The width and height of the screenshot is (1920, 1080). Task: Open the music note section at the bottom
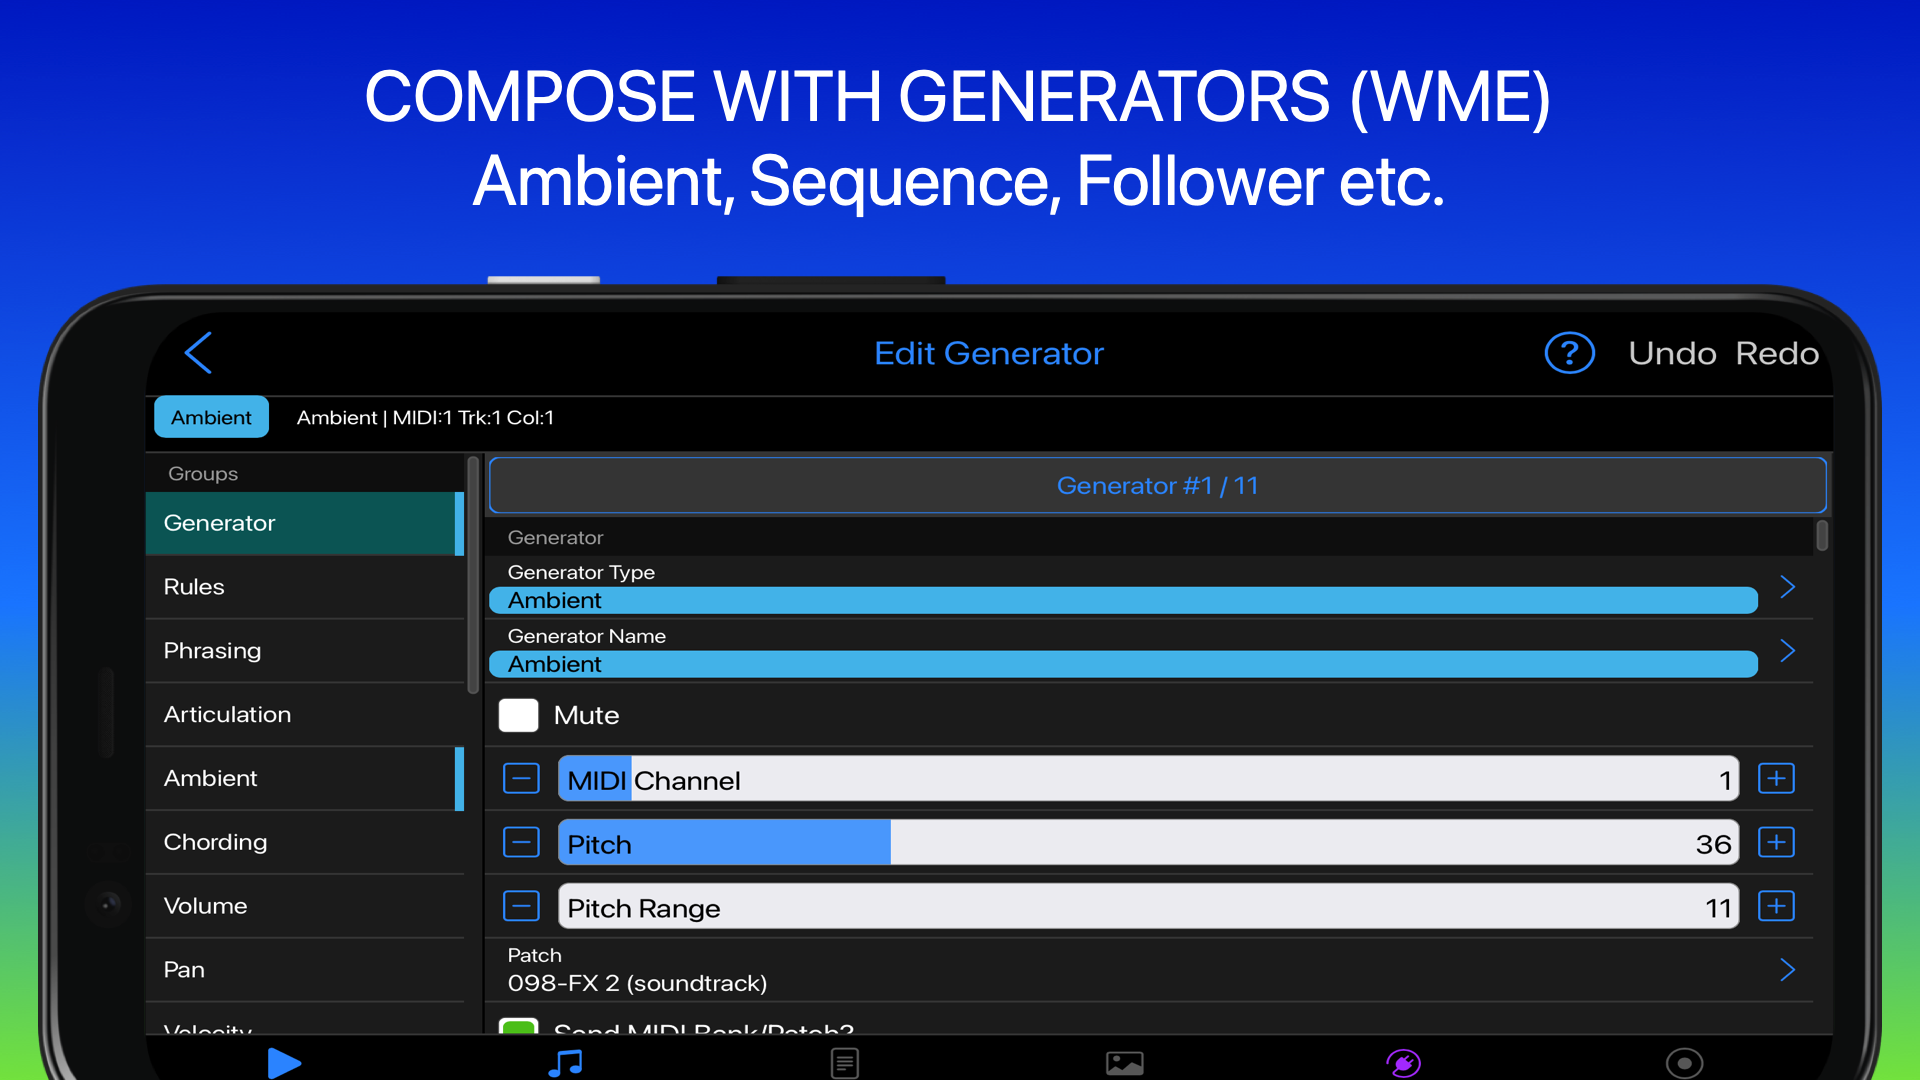pos(565,1063)
